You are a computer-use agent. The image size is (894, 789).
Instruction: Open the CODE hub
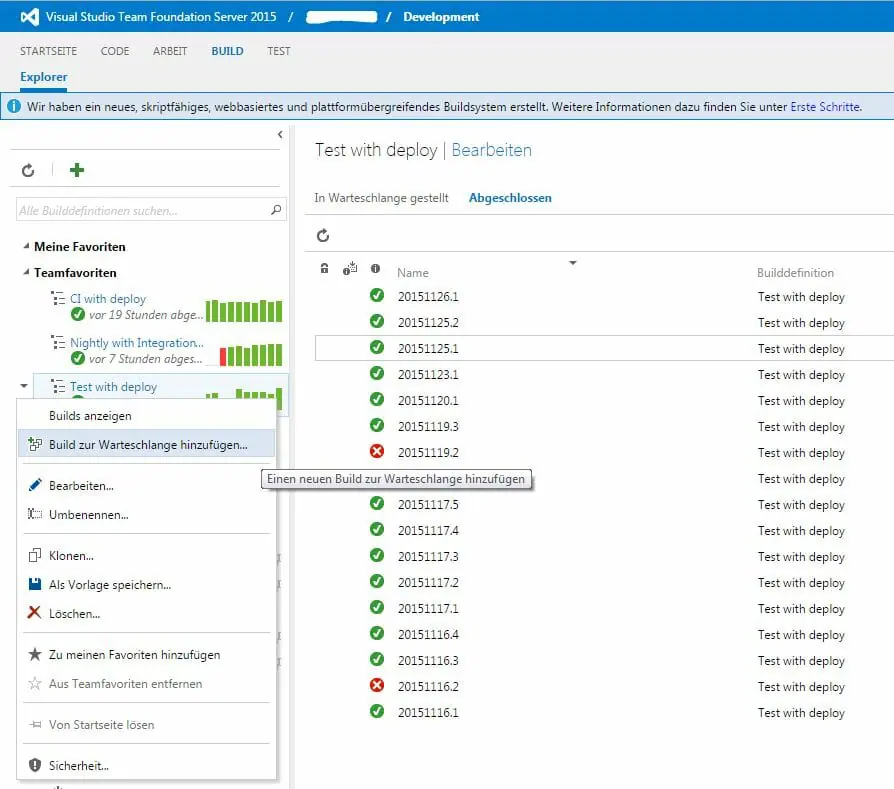[x=115, y=51]
